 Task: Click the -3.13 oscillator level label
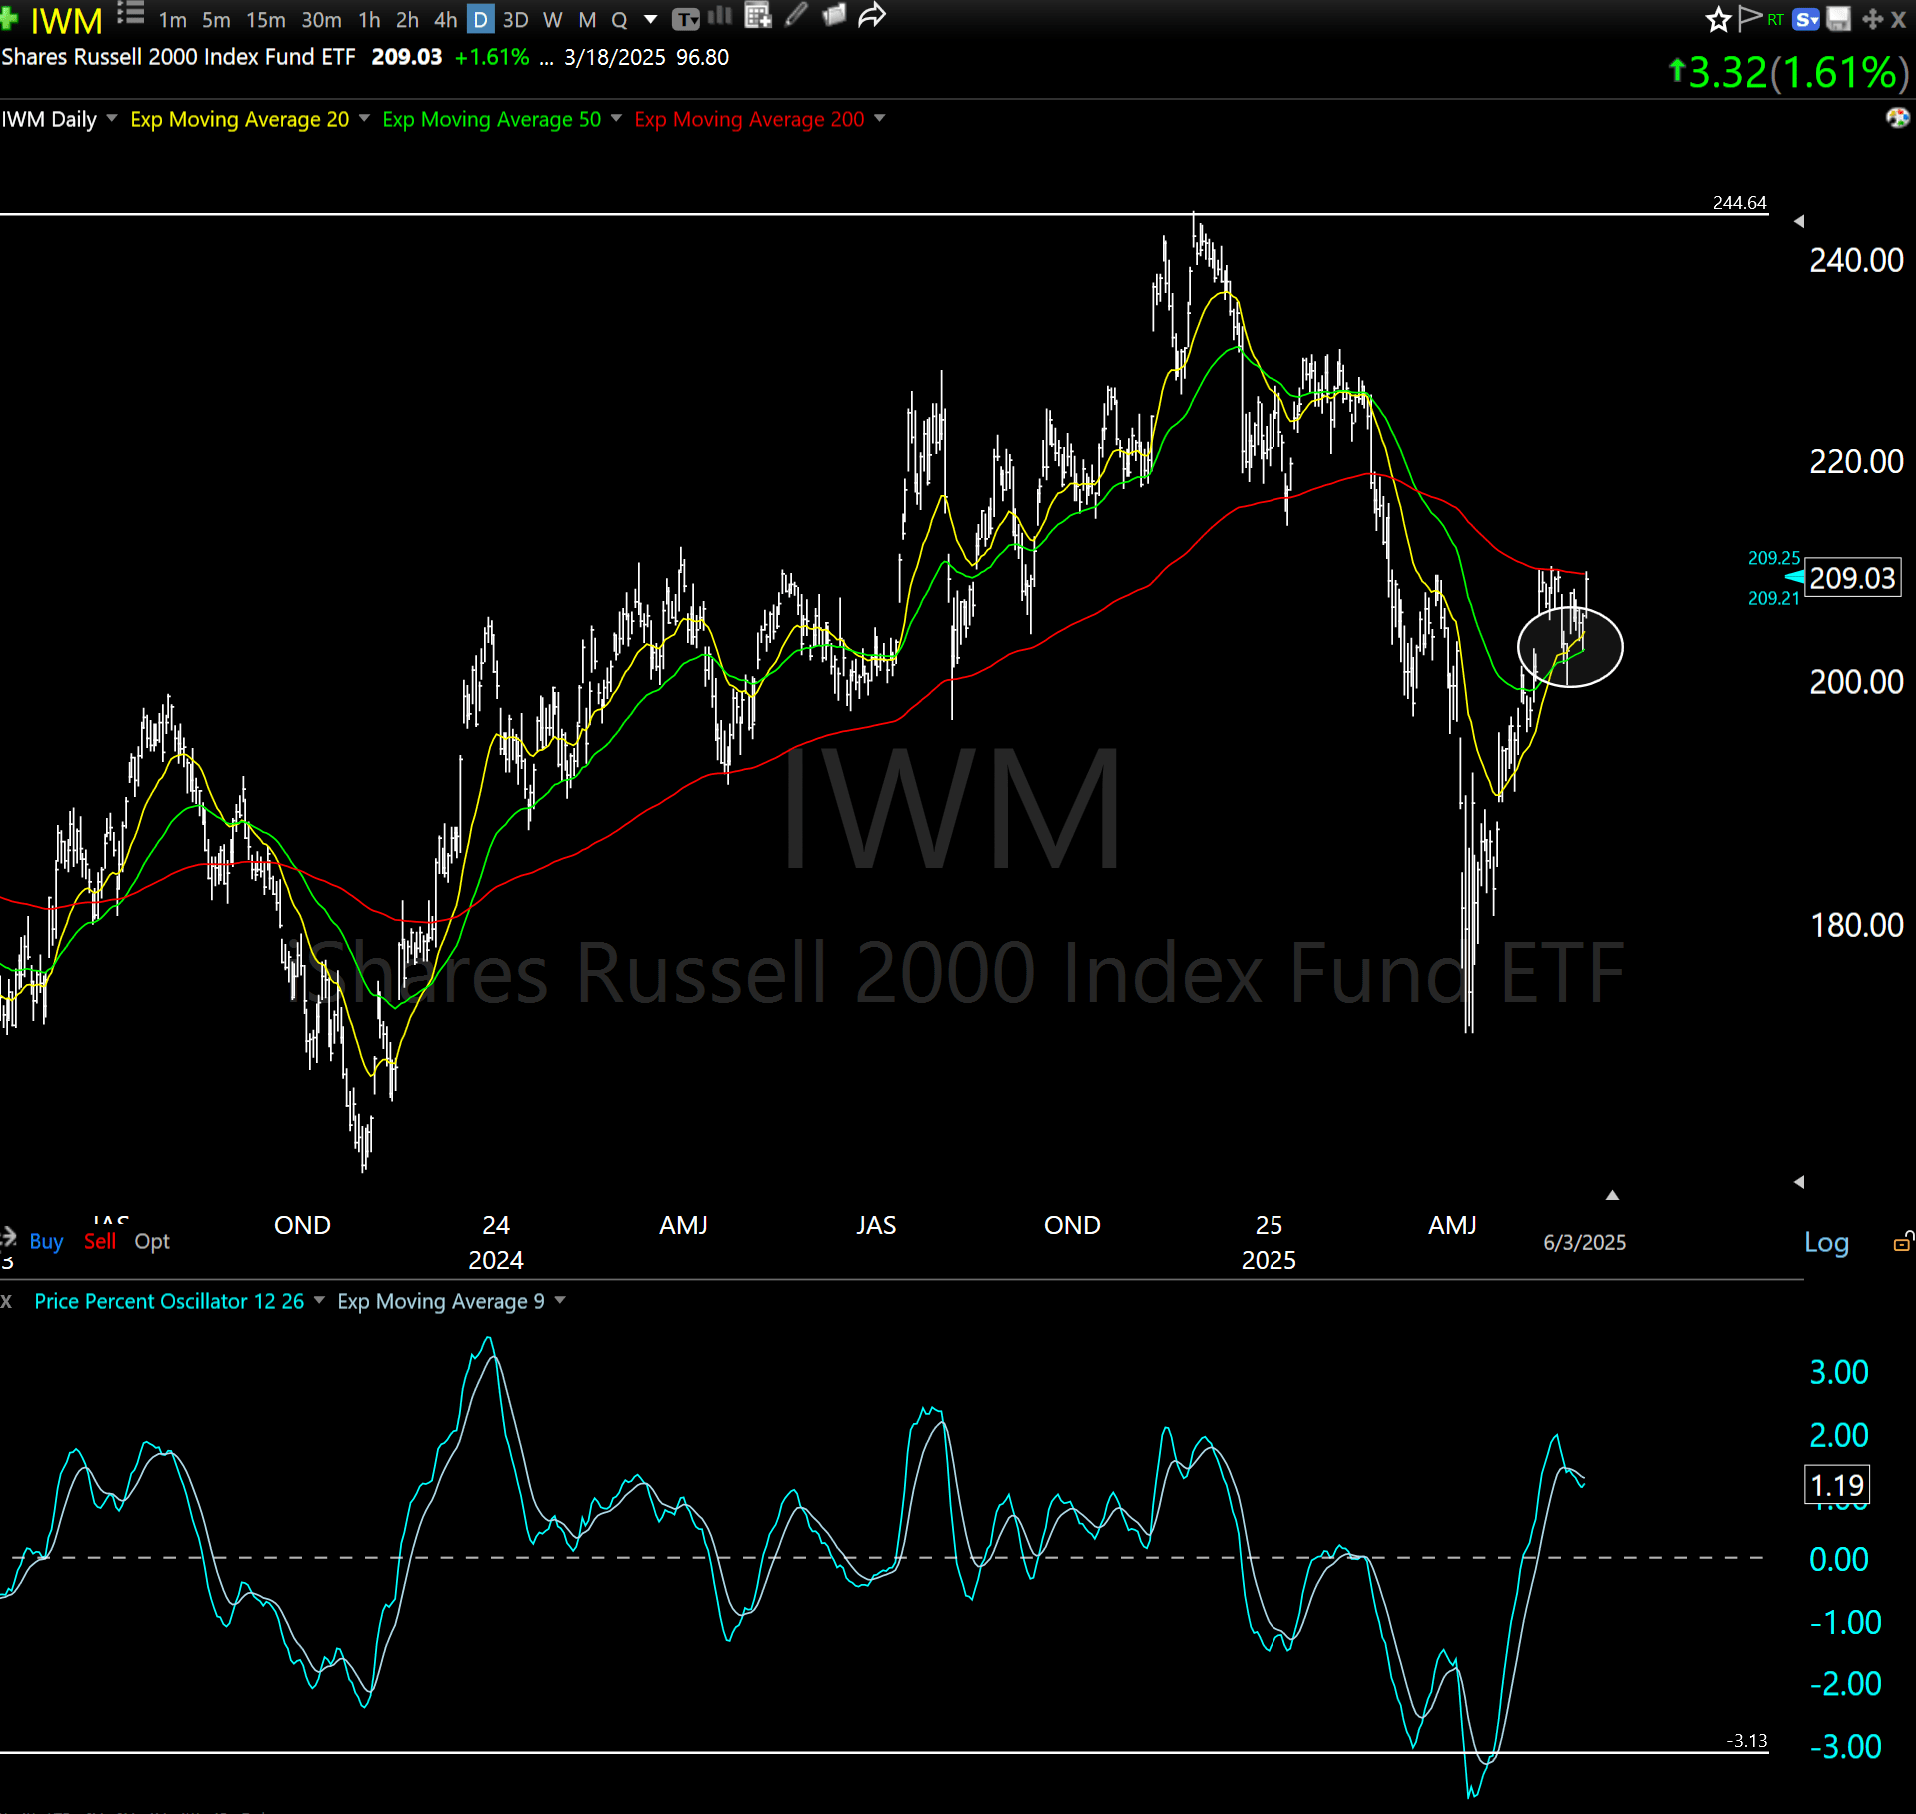(x=1747, y=1741)
